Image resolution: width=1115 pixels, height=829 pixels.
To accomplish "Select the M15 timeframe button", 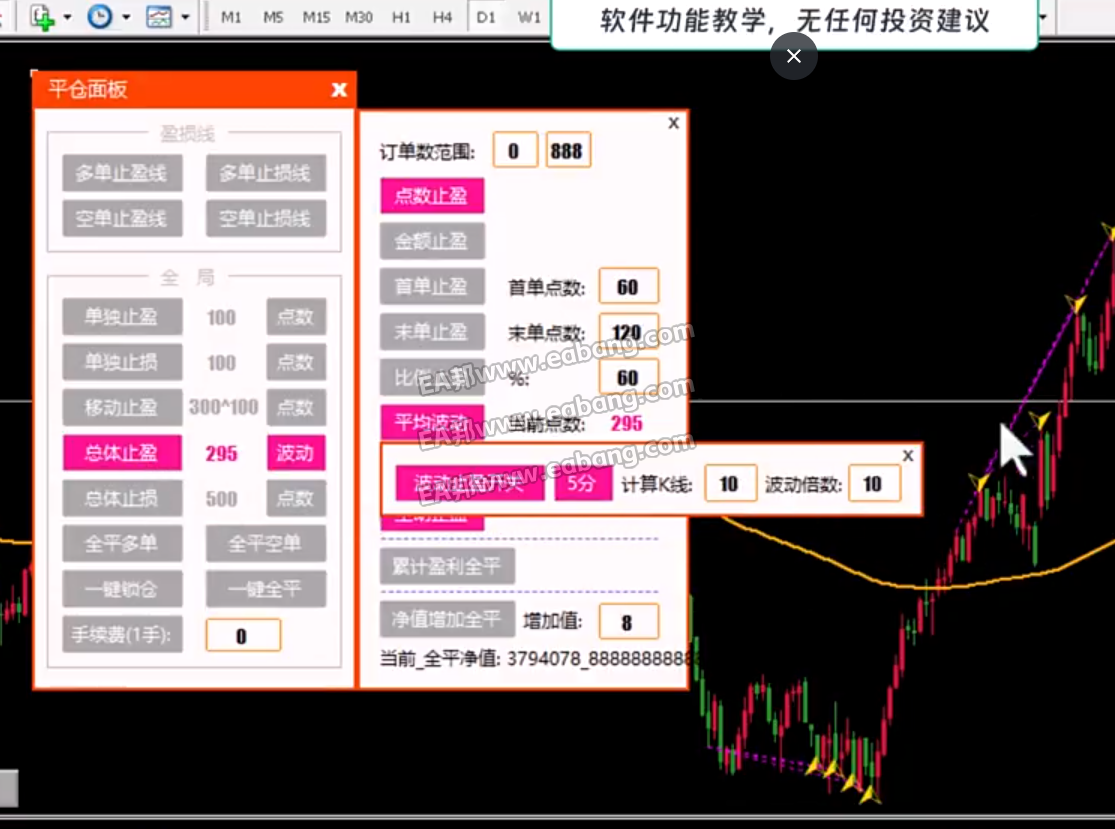I will click(x=316, y=17).
